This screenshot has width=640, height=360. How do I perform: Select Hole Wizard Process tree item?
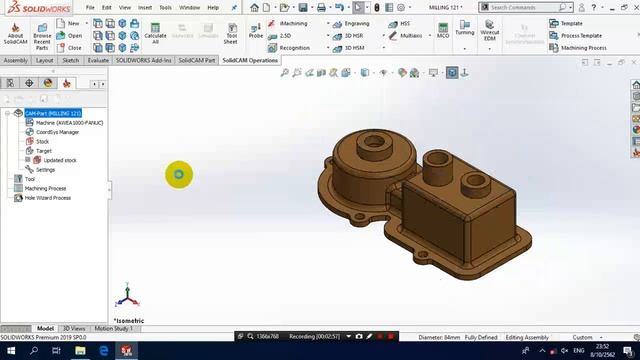pyautogui.click(x=43, y=198)
